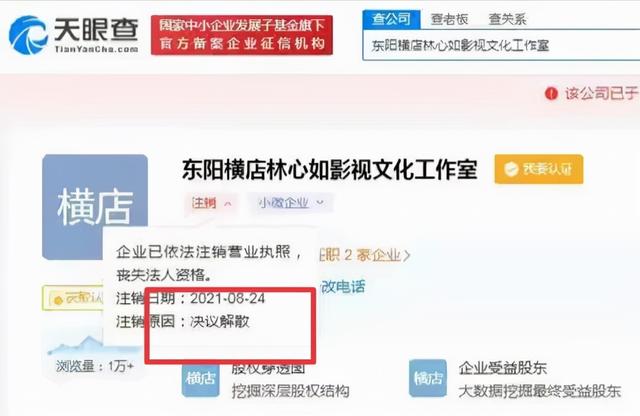This screenshot has height=416, width=640.
Task: Switch to the 查公司 tab
Action: pyautogui.click(x=391, y=19)
